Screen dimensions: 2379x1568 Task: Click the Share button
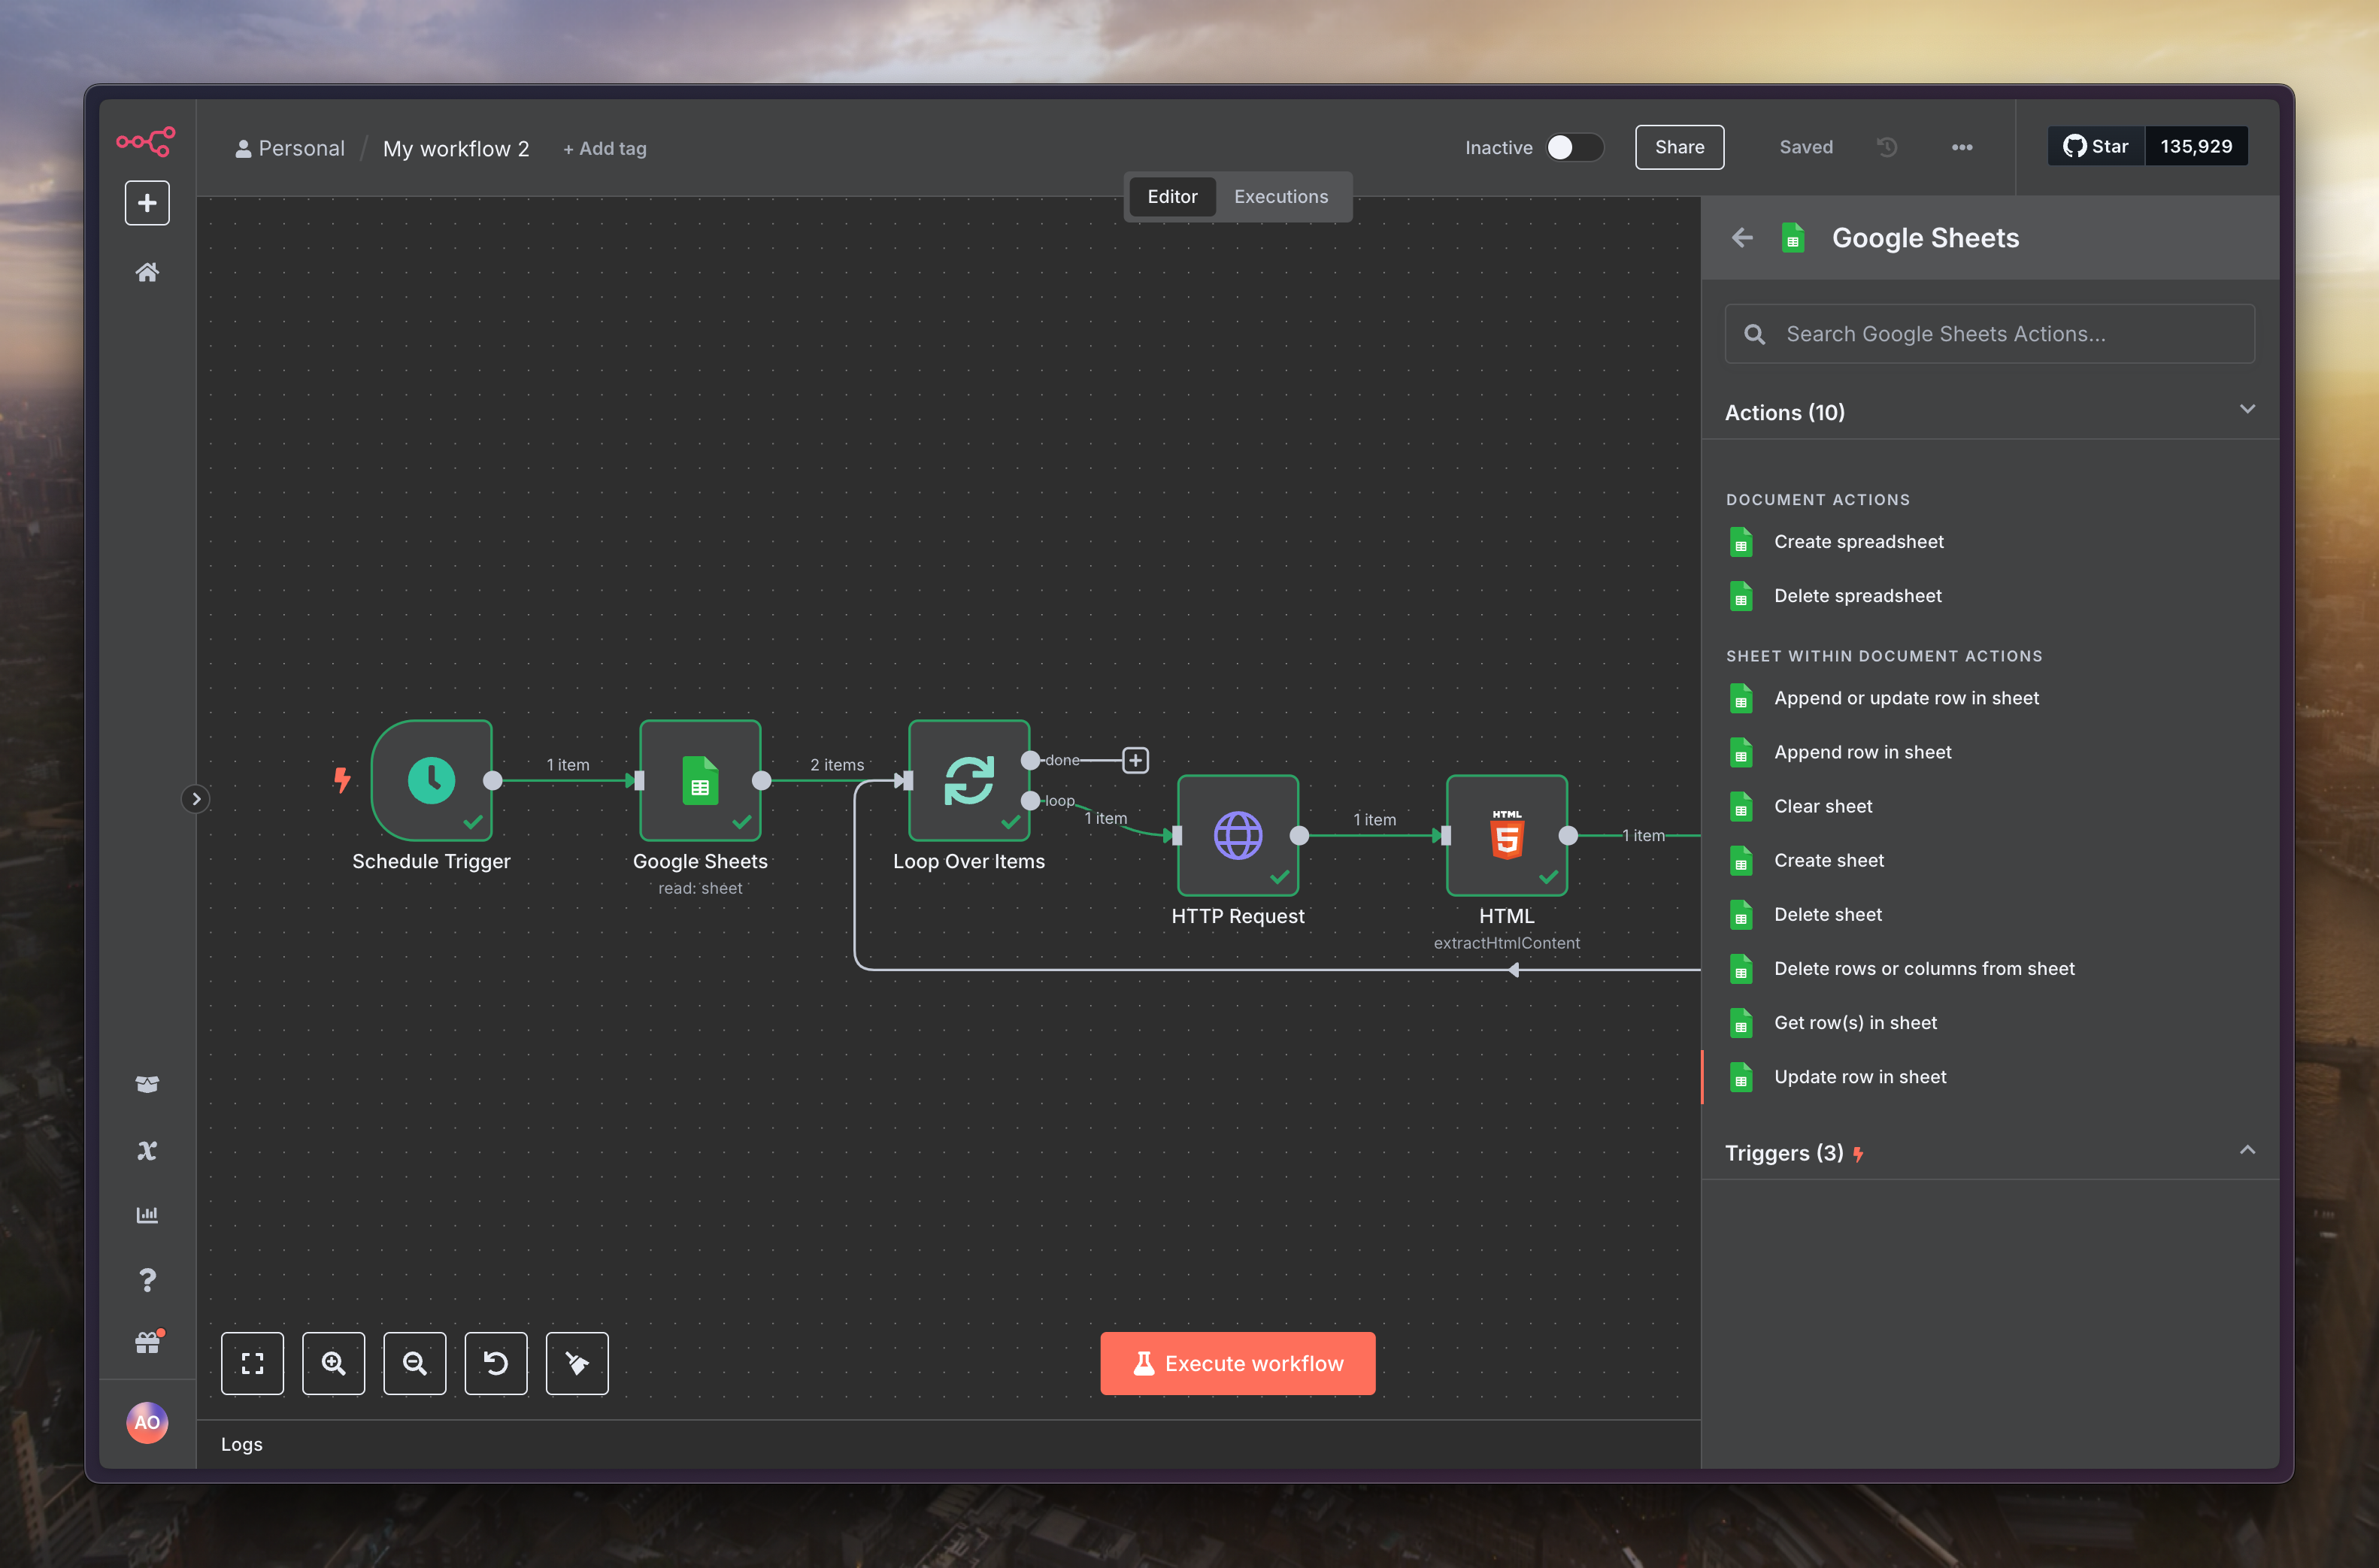[1678, 147]
